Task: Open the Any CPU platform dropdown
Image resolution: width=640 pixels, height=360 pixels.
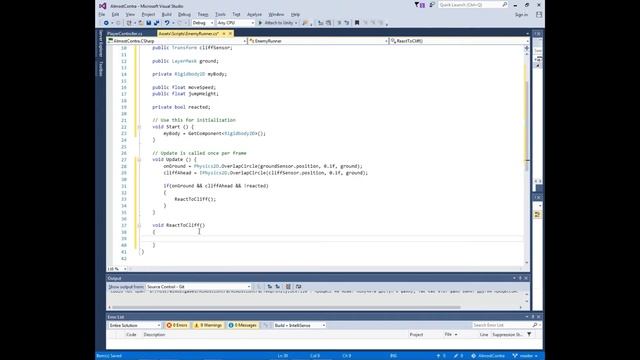Action: (x=236, y=23)
